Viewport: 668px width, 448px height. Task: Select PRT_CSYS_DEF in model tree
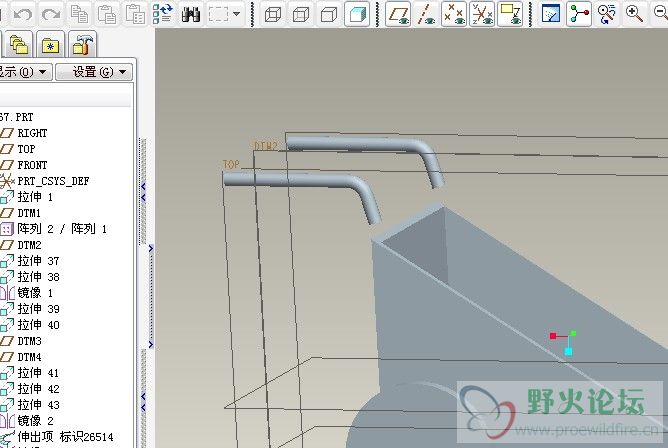(x=53, y=181)
